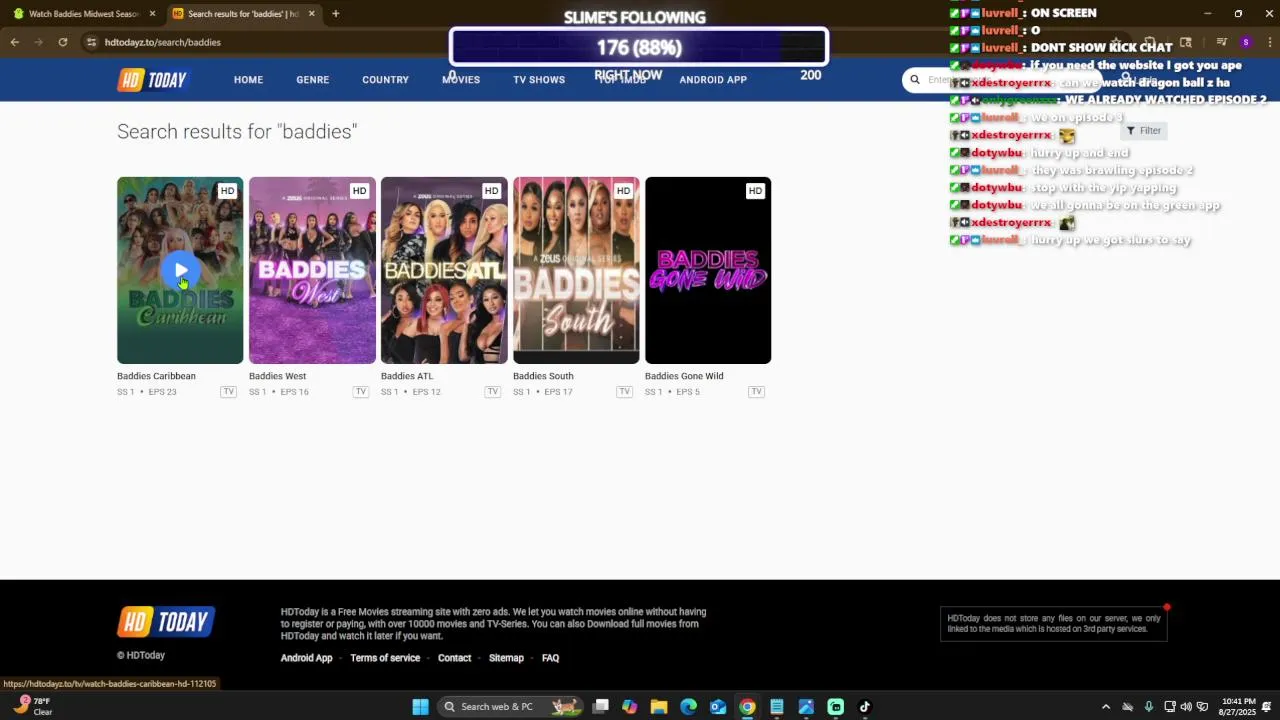
Task: Click the 'SS 1 · EPS 23' text
Action: tap(147, 392)
